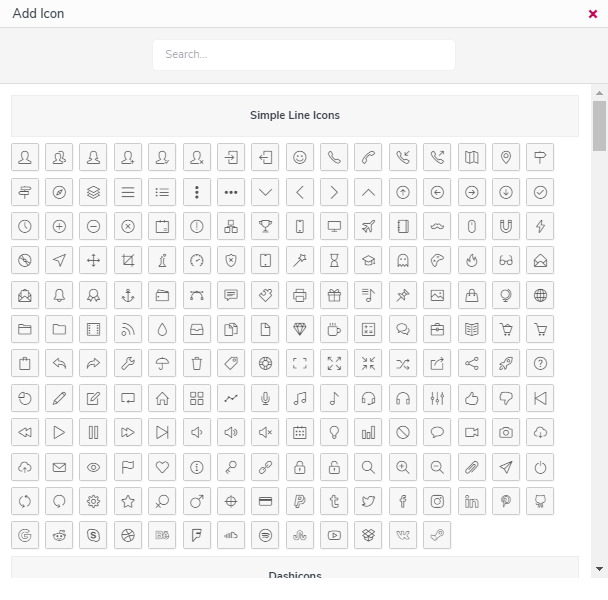Viewport: 608px width, 600px height.
Task: Pick the globe world icon
Action: [x=540, y=295]
